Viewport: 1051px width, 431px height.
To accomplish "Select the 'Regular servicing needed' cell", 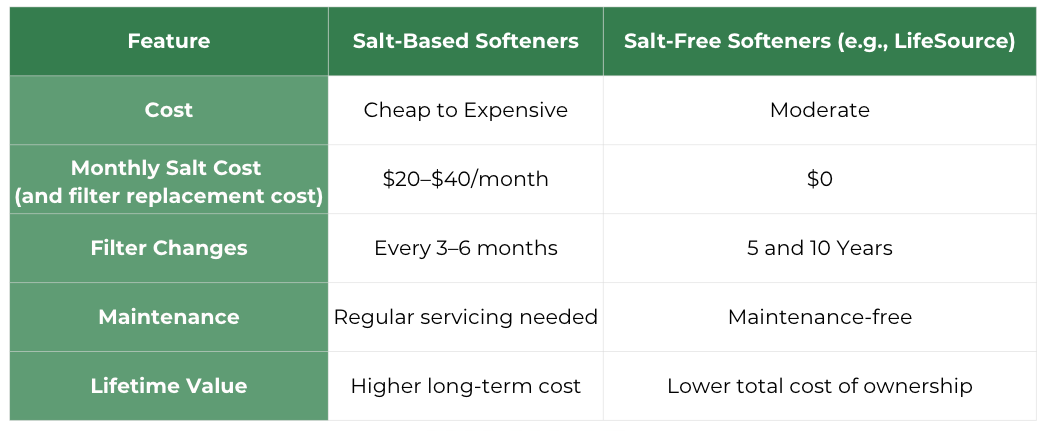I will click(x=465, y=317).
